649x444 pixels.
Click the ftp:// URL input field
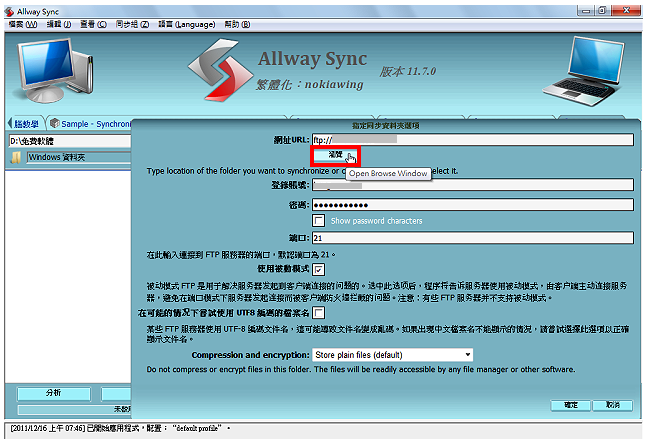tap(473, 140)
